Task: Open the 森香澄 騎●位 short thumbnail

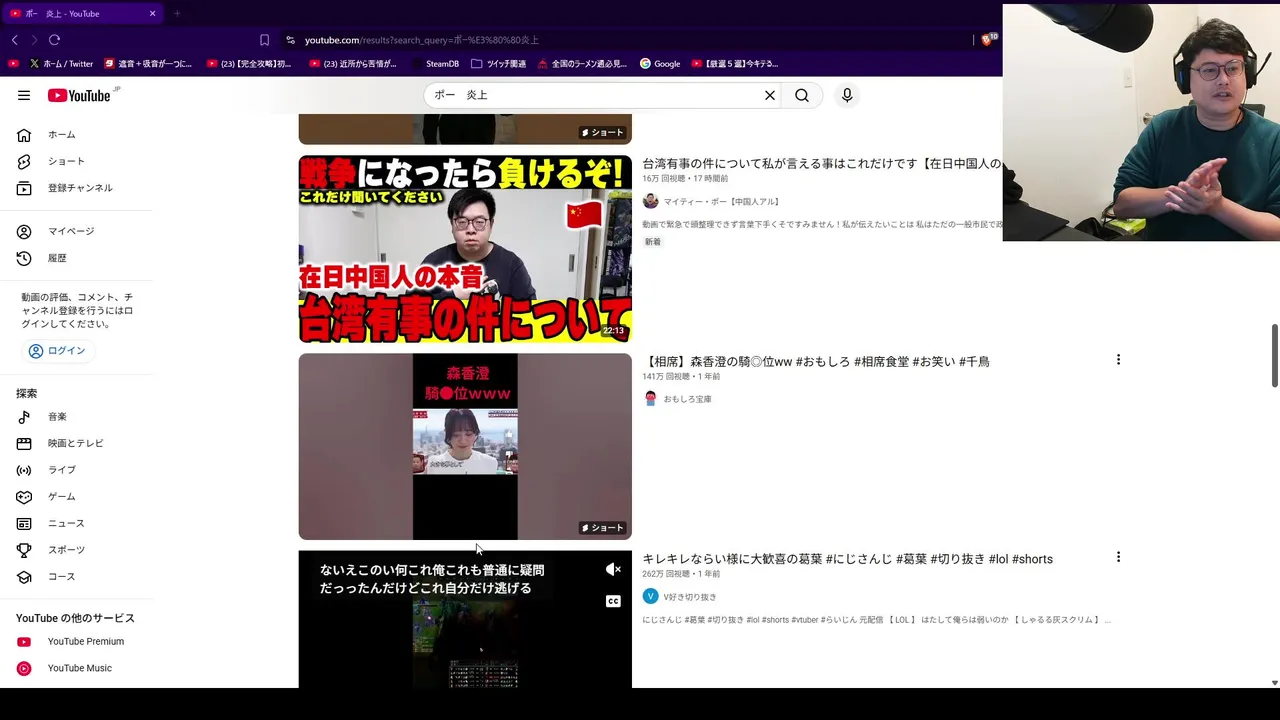Action: click(x=465, y=447)
